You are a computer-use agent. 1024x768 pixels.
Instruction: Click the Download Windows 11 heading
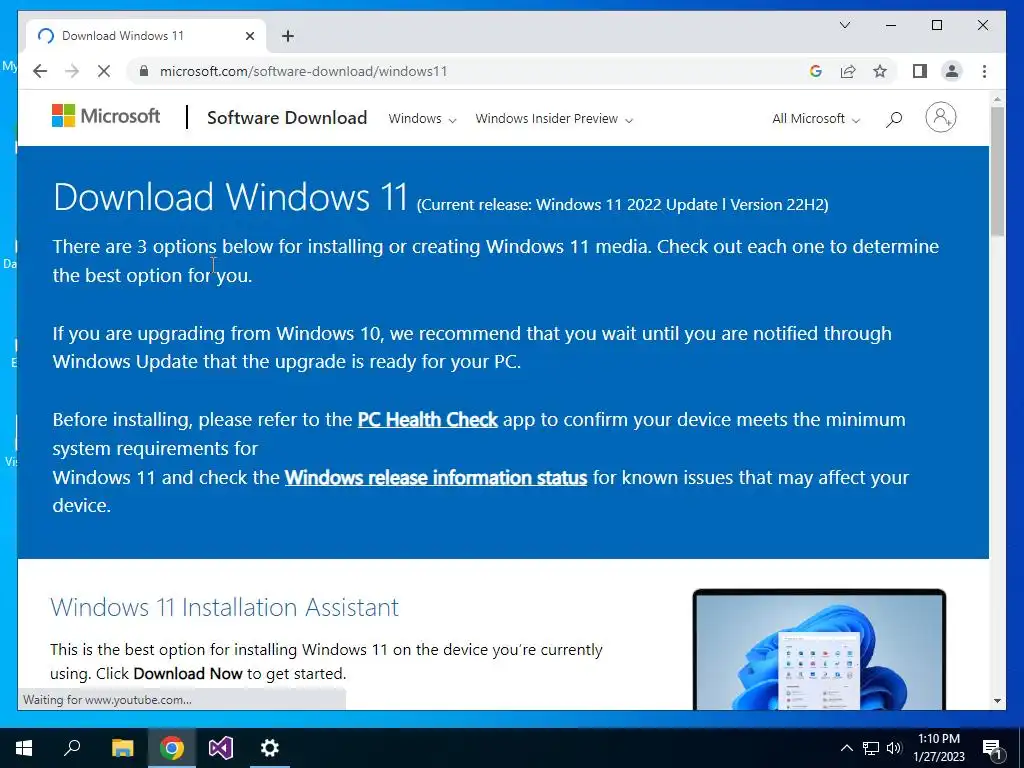[231, 197]
